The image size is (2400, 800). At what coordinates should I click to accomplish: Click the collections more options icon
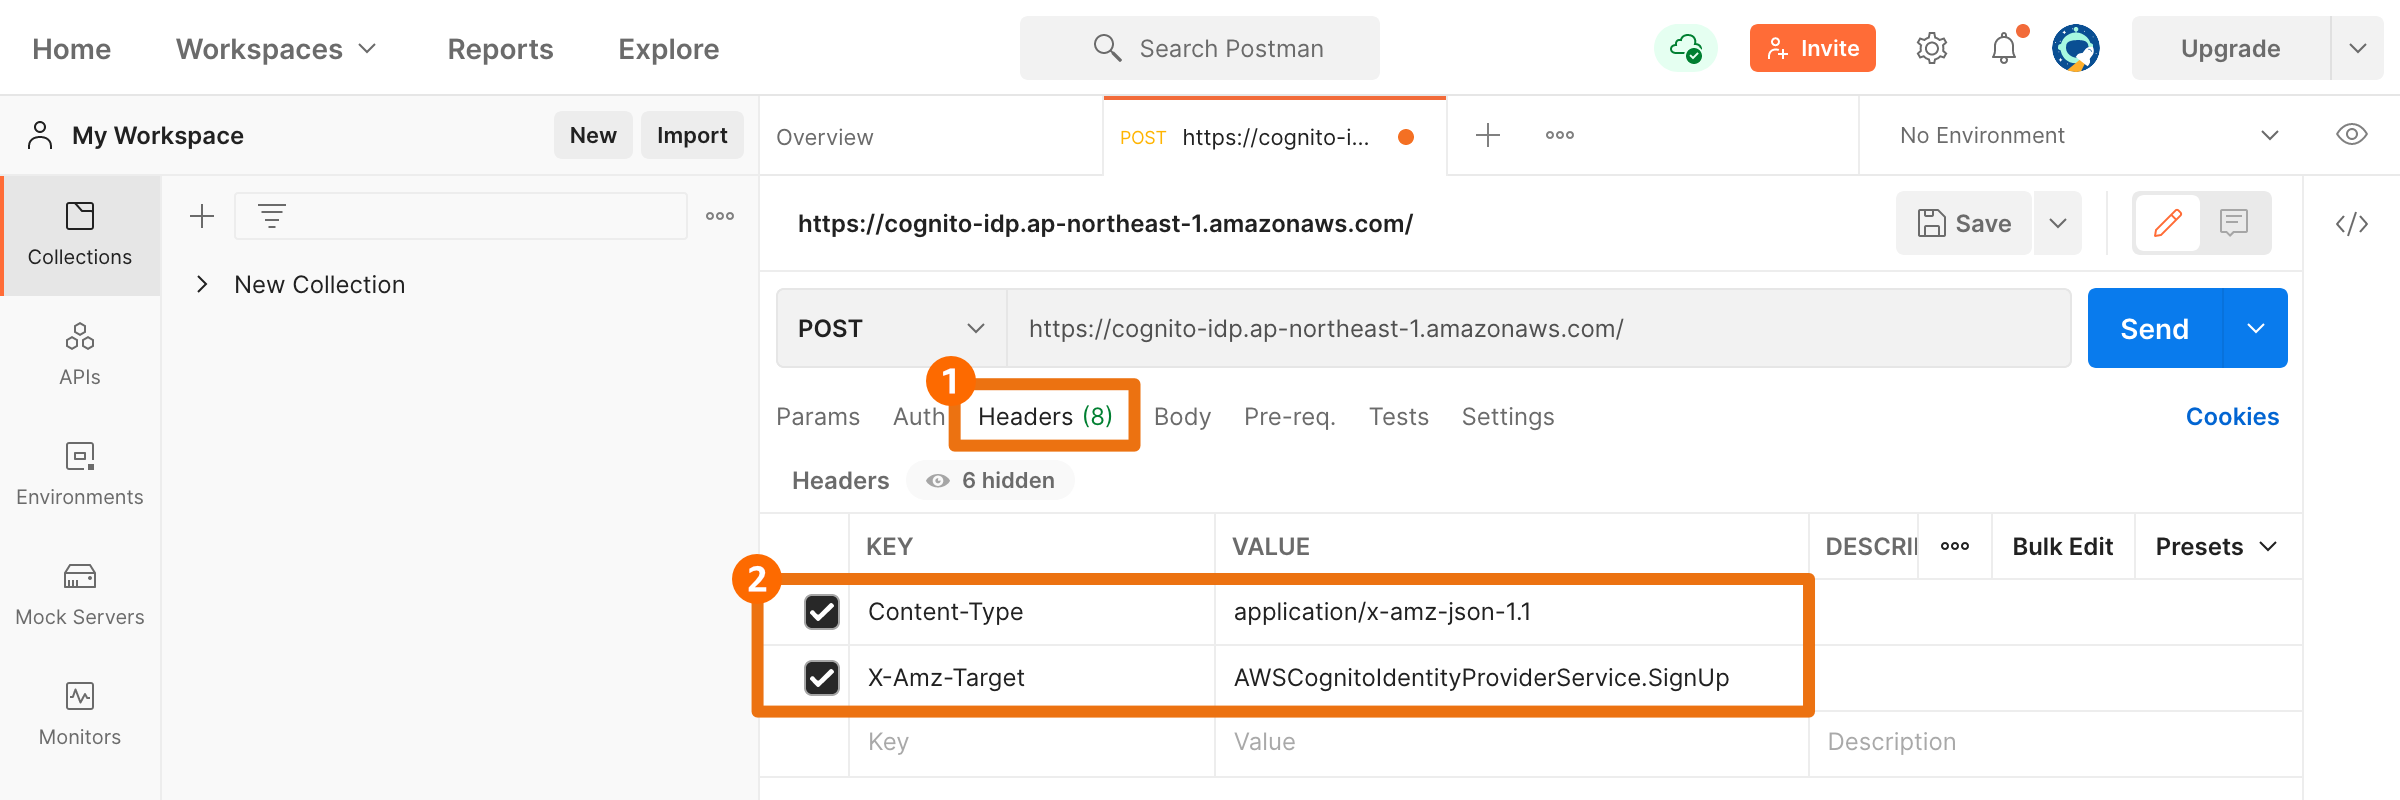point(720,216)
